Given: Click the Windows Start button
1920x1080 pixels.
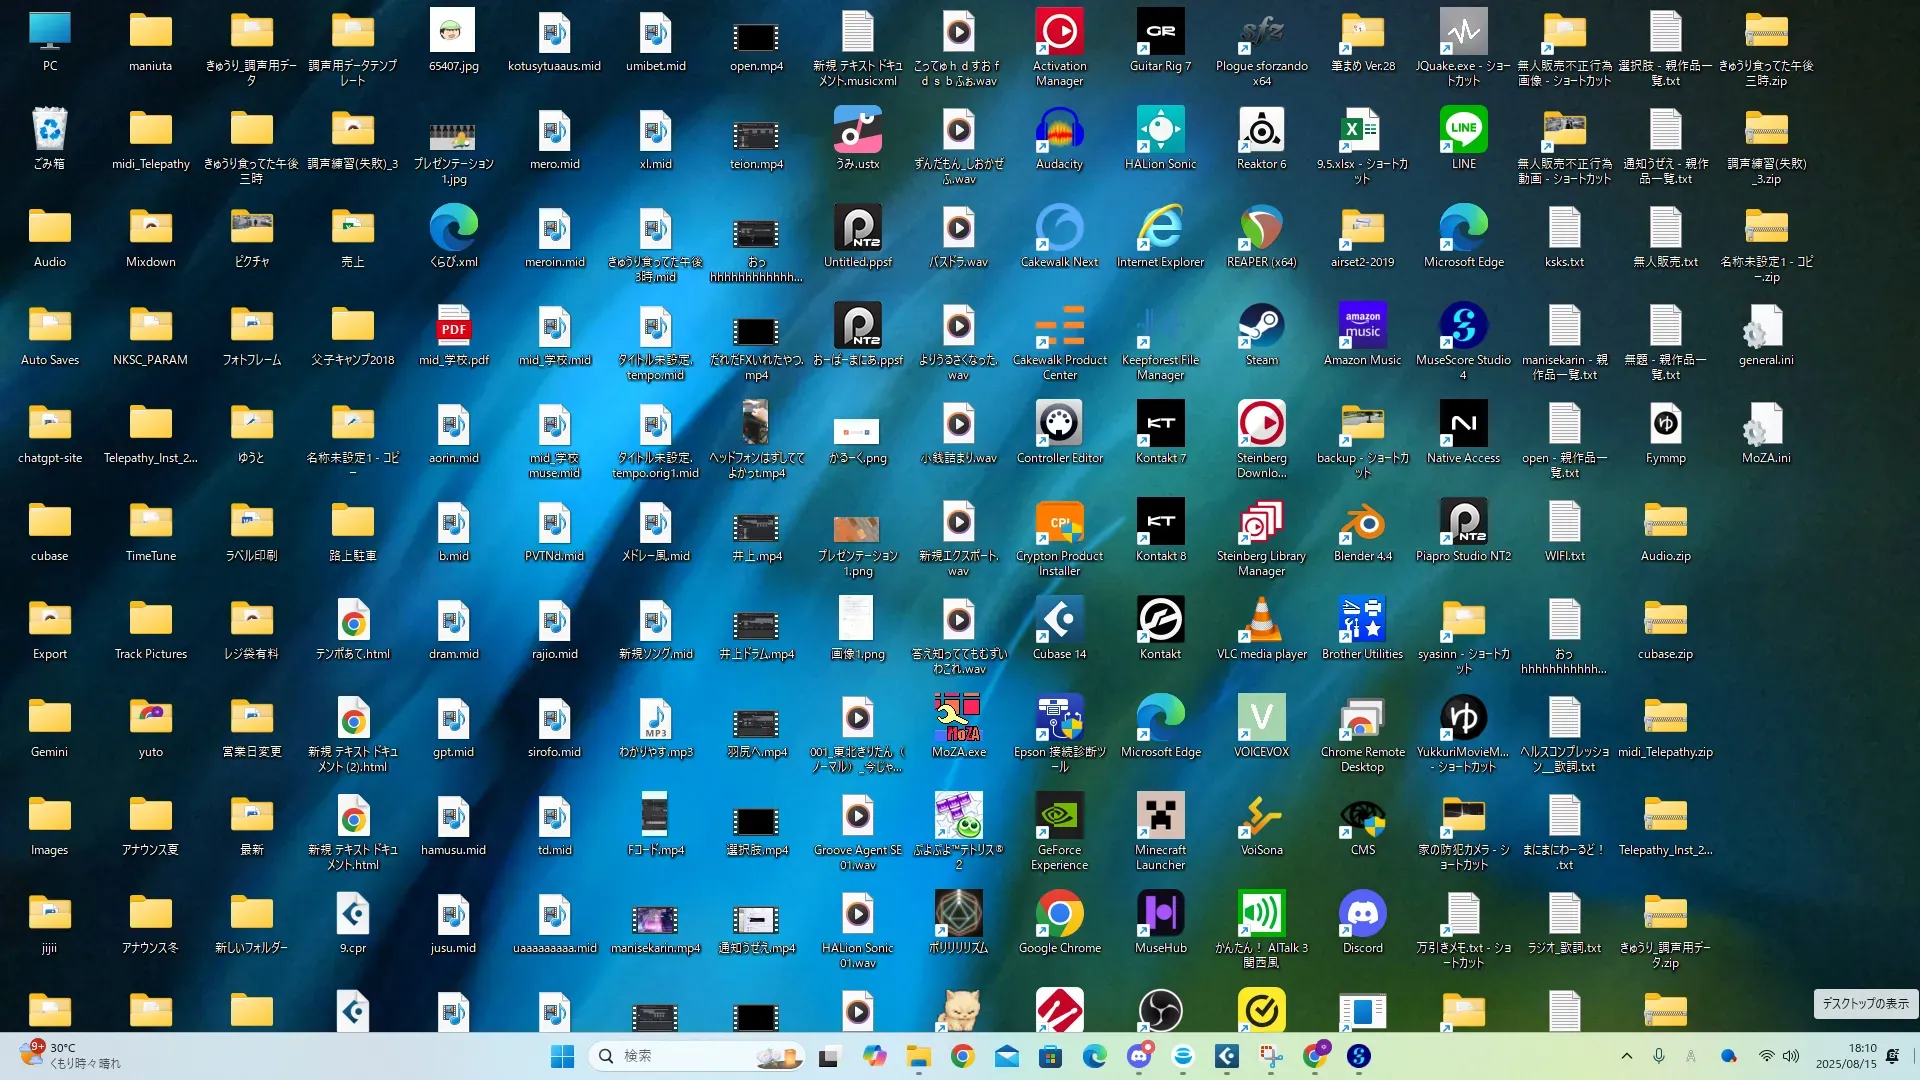Looking at the screenshot, I should tap(562, 1056).
